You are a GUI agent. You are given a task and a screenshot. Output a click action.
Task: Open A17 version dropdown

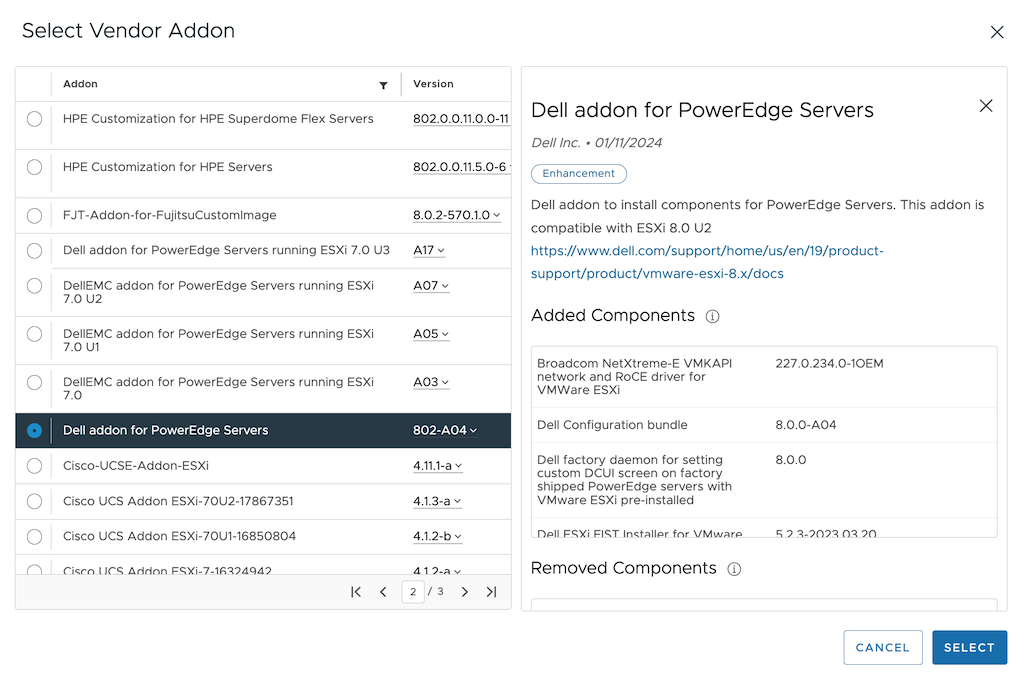click(x=430, y=250)
